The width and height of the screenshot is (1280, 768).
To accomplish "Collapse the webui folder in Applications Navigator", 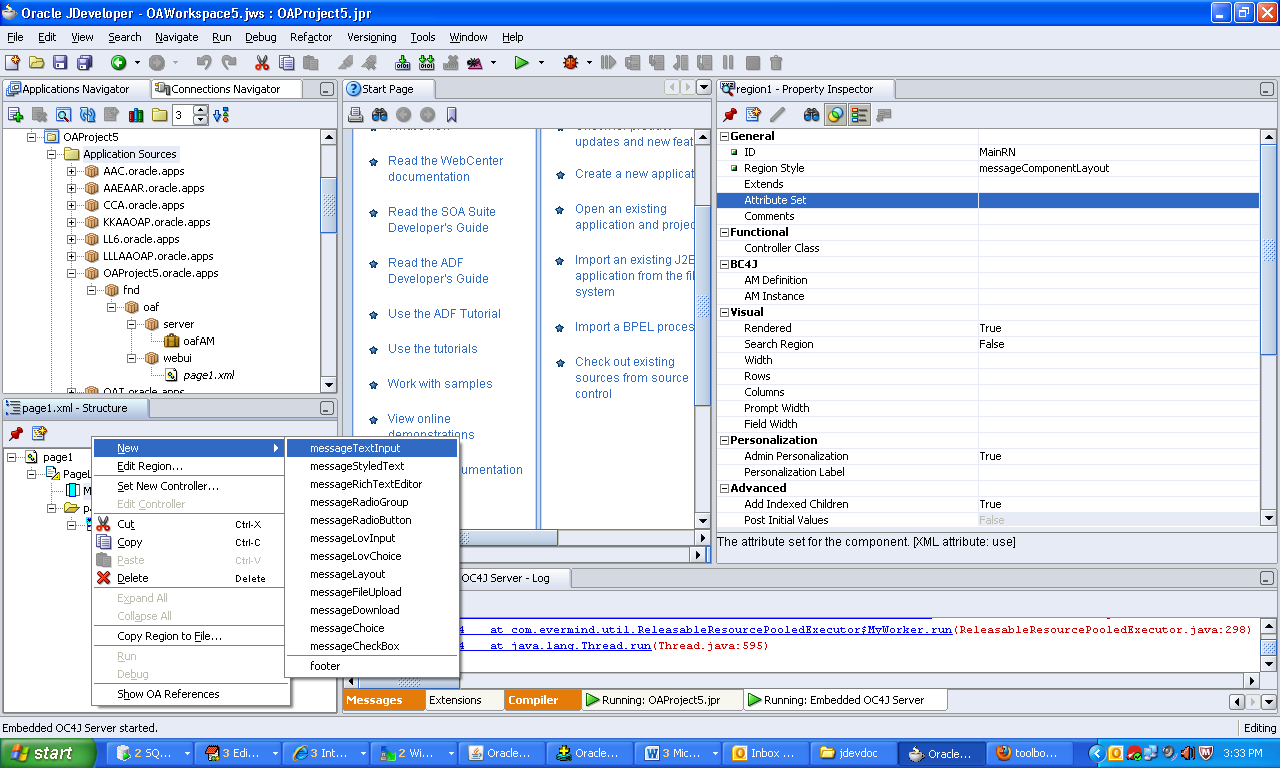I will (131, 357).
